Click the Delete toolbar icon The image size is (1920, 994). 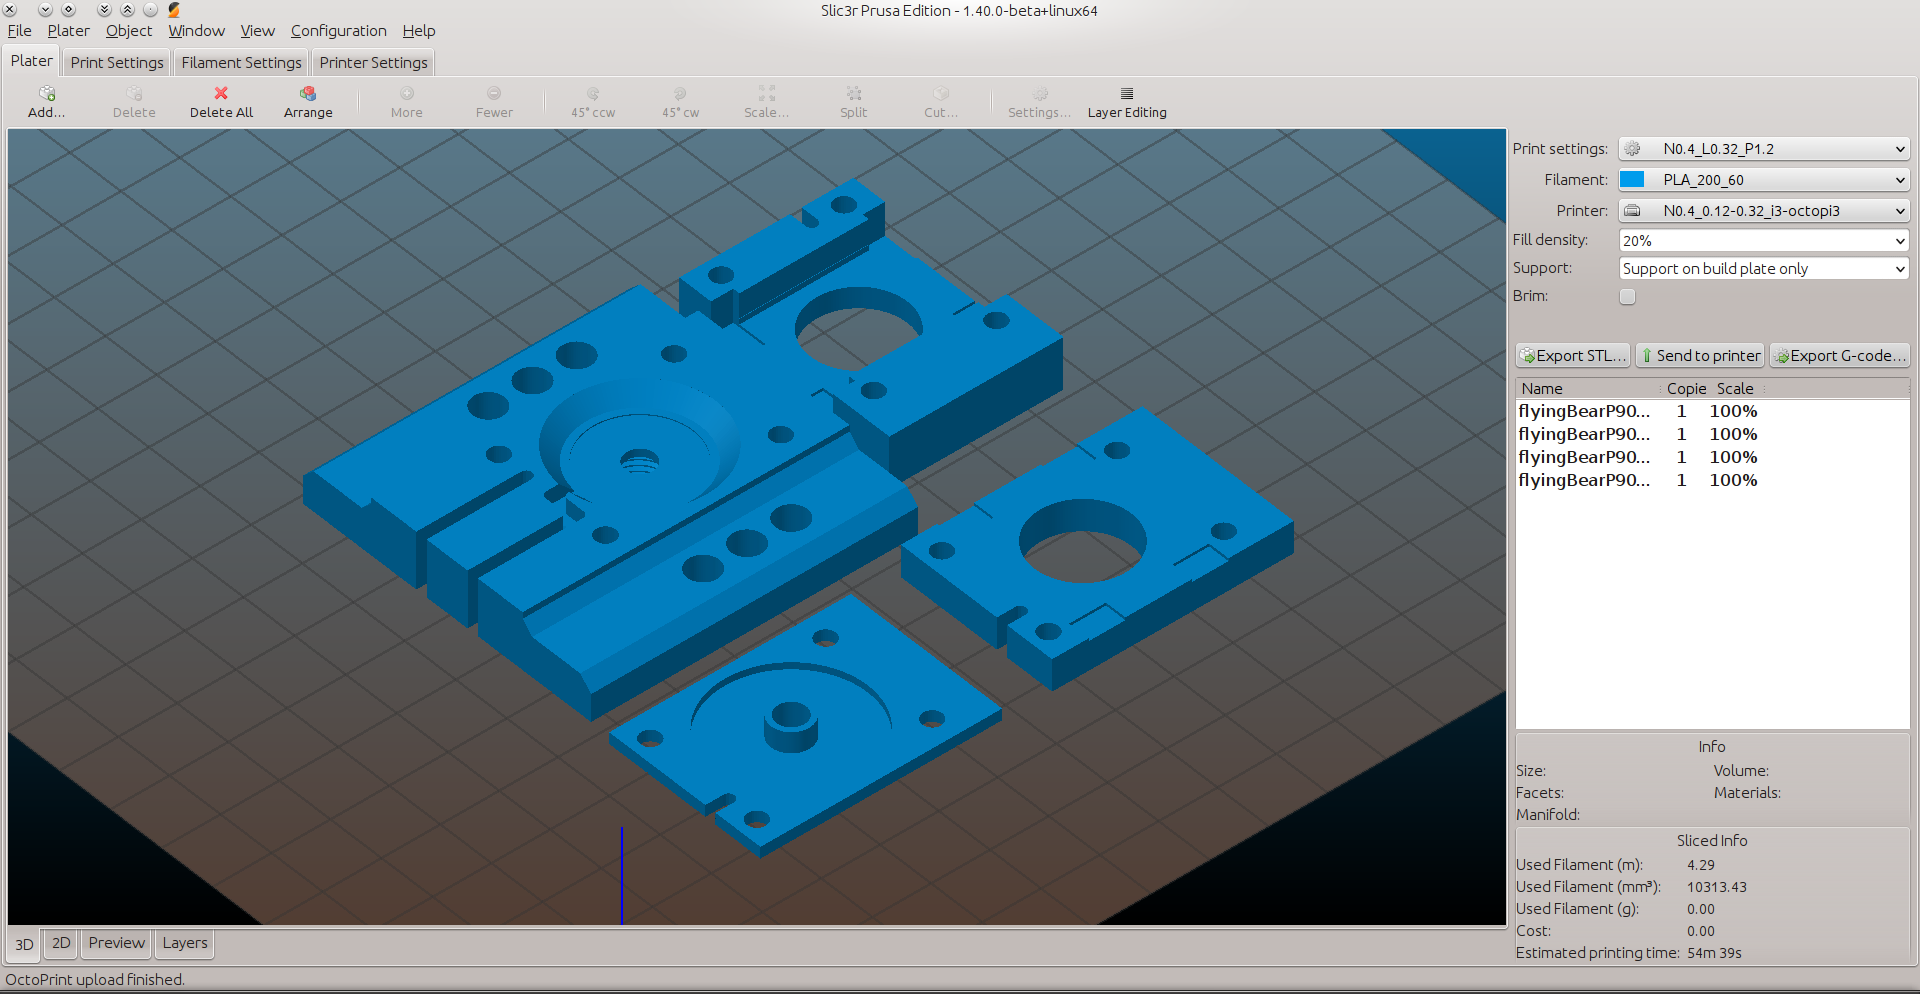pyautogui.click(x=134, y=93)
